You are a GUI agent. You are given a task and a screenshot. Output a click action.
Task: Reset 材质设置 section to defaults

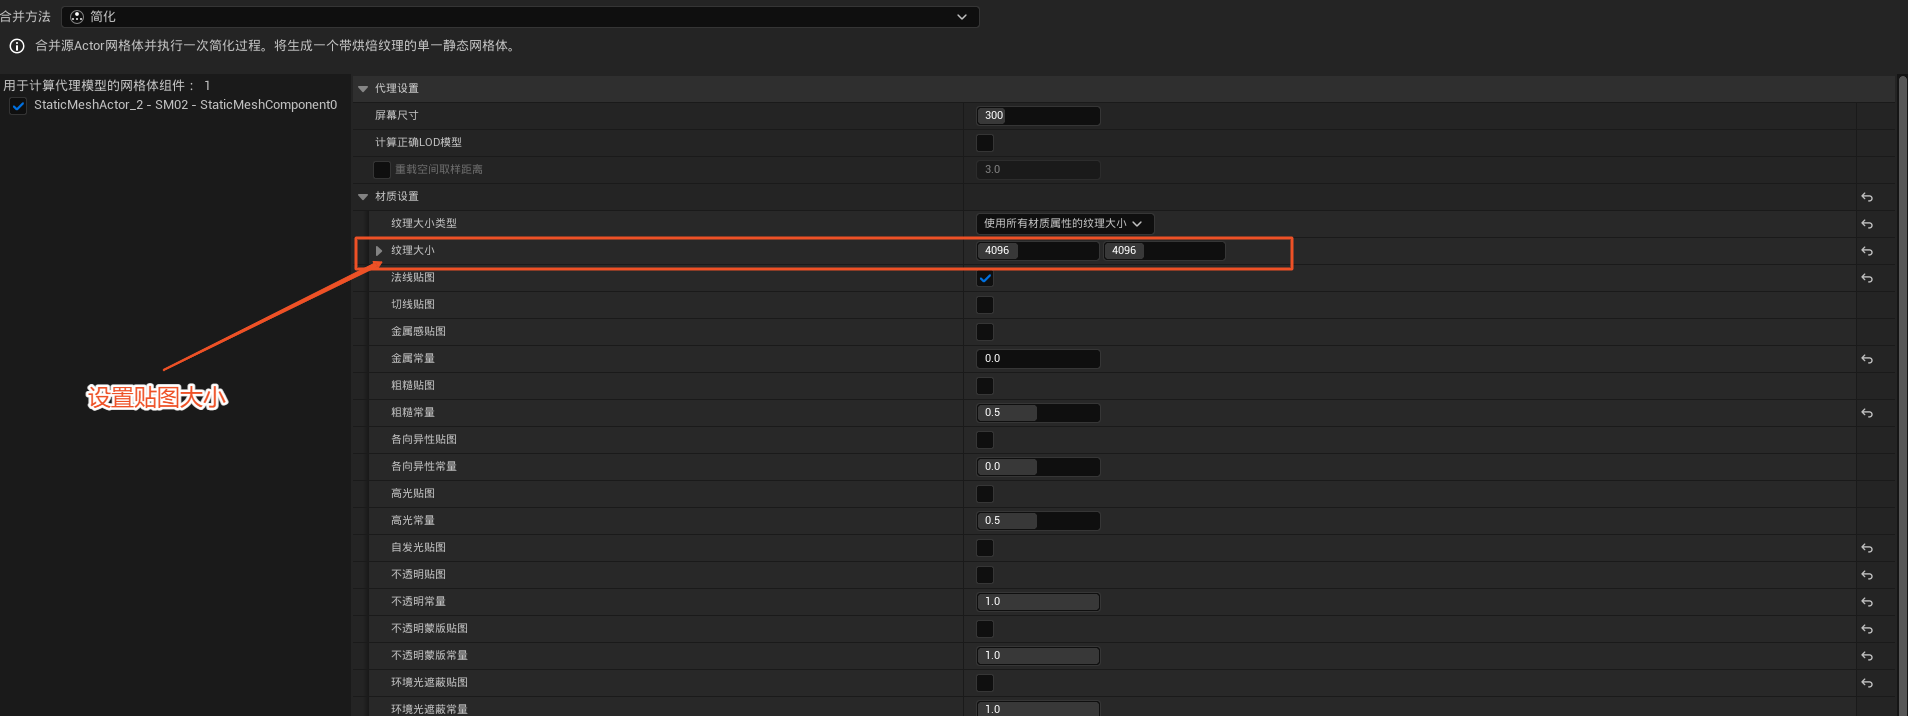click(x=1867, y=197)
